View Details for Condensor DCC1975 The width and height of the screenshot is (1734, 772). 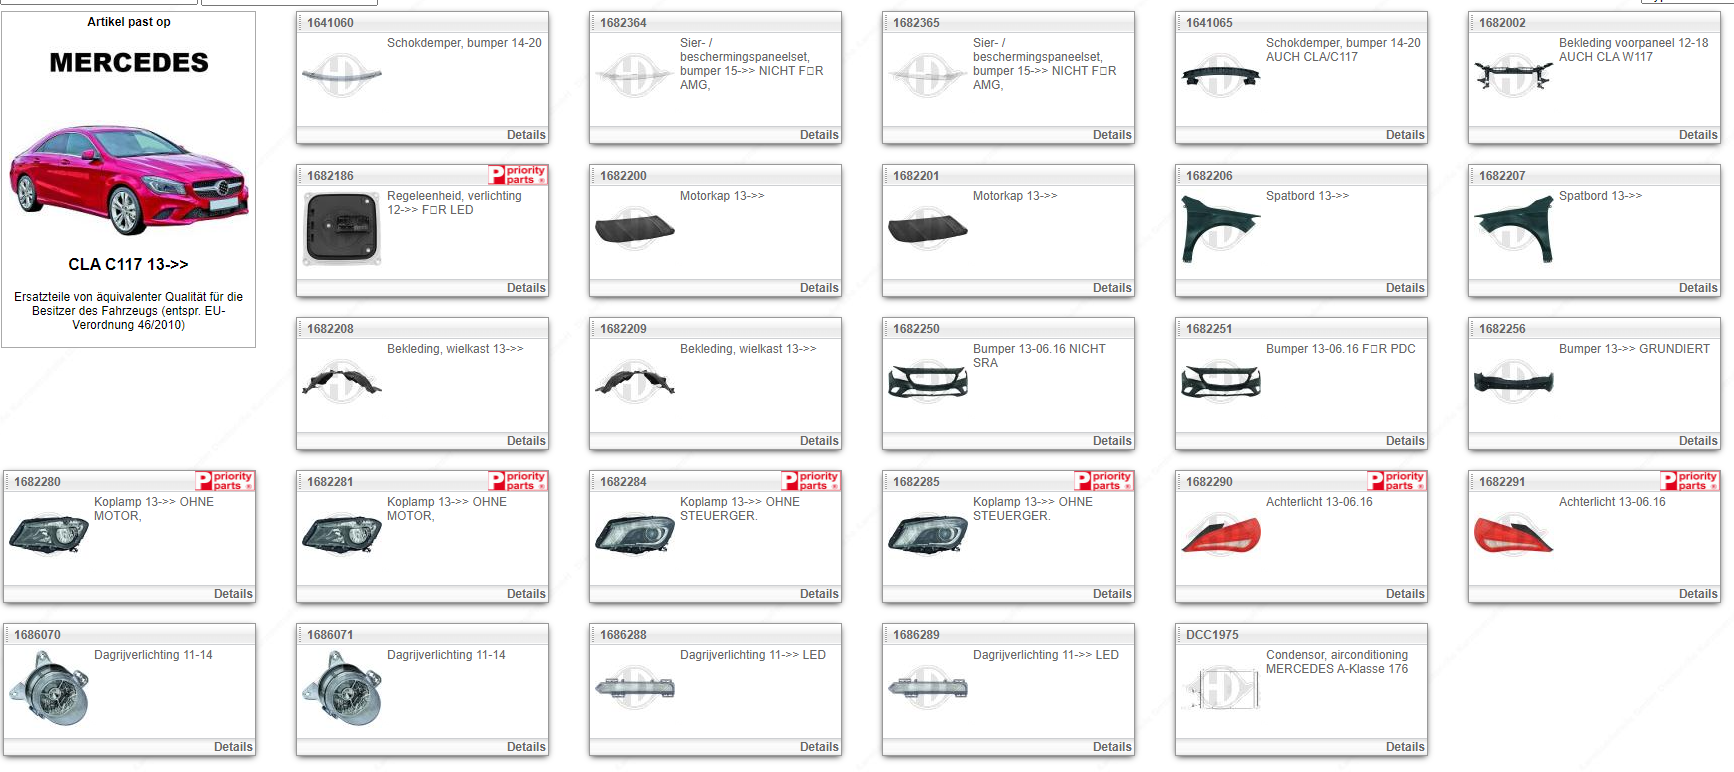tap(1404, 747)
